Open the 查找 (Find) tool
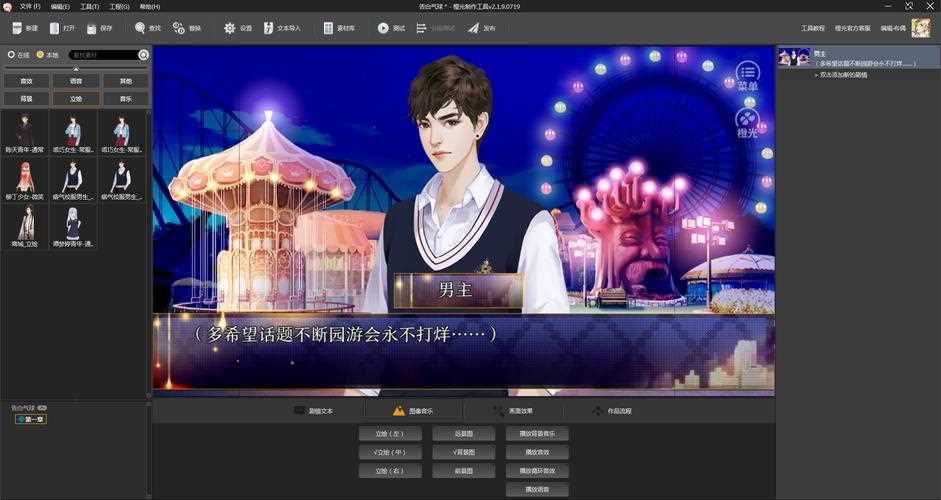The height and width of the screenshot is (500, 941). 139,28
